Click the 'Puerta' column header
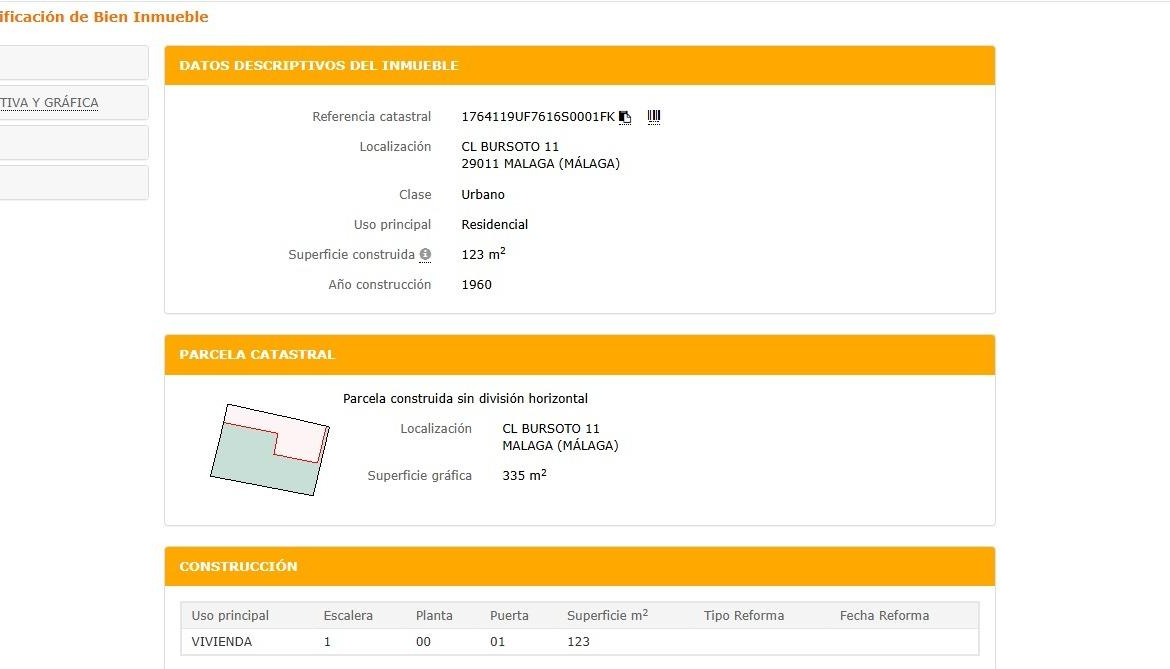The image size is (1170, 669). pos(509,616)
